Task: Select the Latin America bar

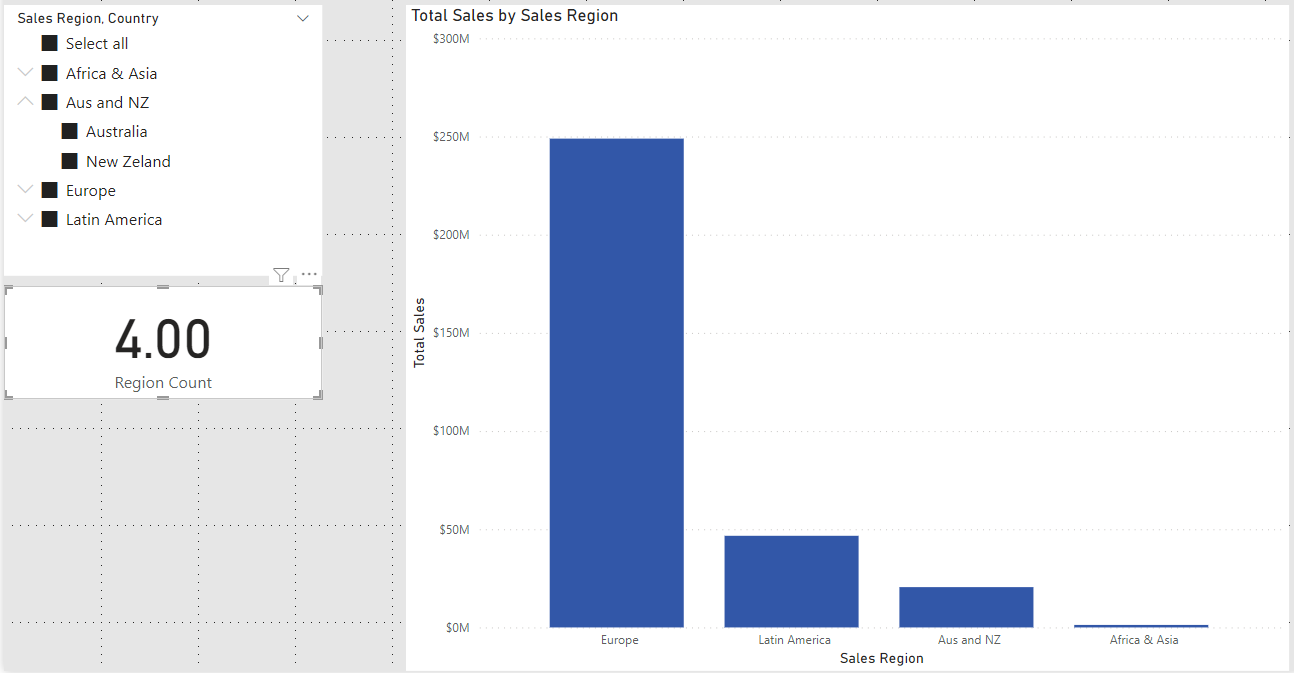Action: tap(792, 582)
